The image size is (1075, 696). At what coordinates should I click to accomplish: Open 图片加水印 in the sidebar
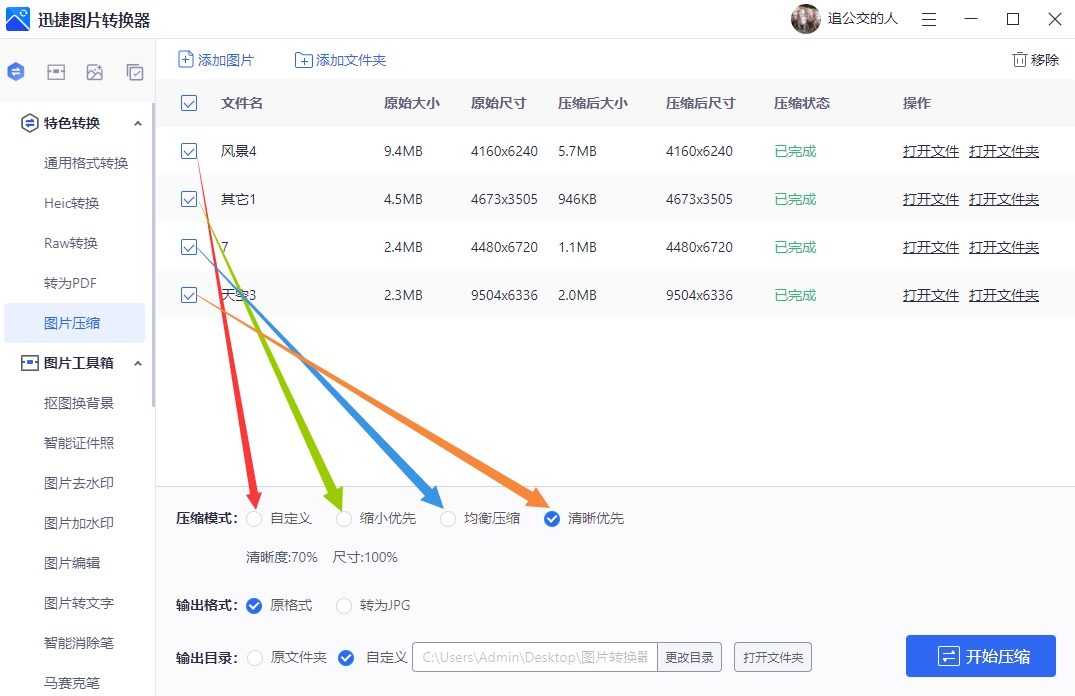(x=79, y=523)
